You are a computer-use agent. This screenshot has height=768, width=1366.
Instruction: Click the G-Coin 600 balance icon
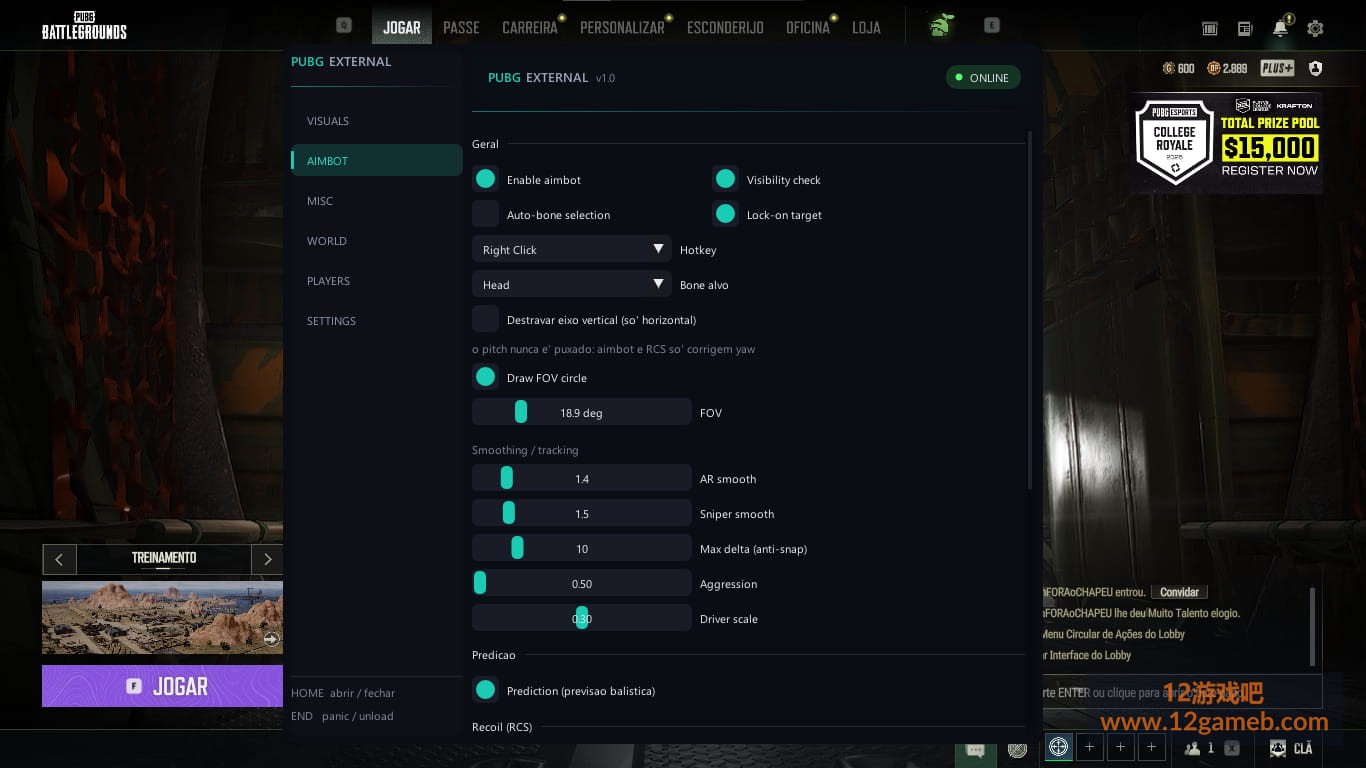[1168, 68]
